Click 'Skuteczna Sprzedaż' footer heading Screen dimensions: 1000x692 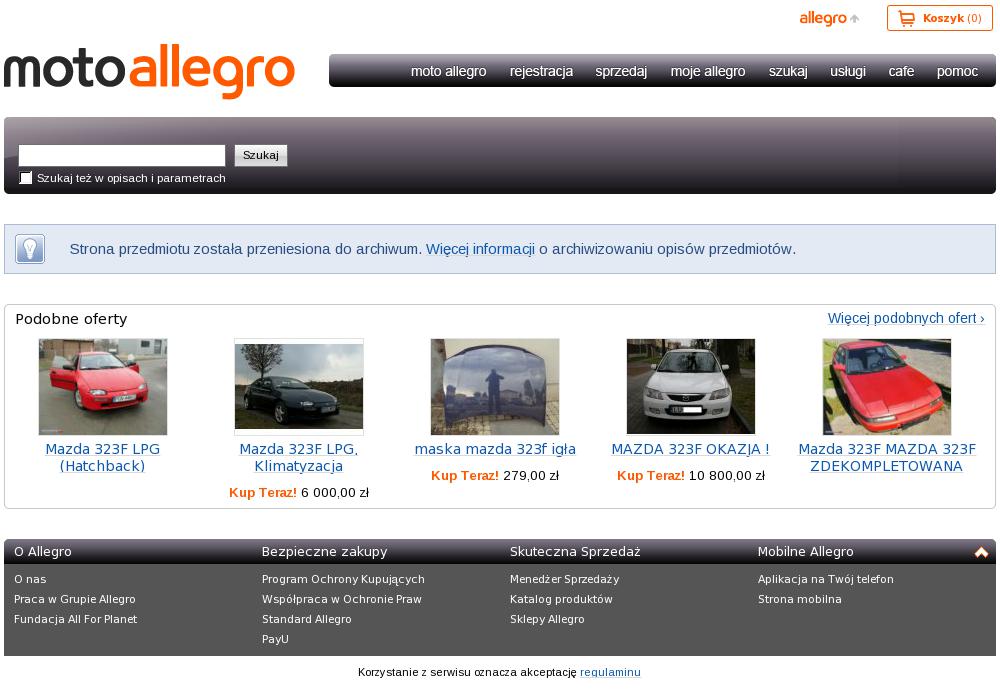coord(575,552)
